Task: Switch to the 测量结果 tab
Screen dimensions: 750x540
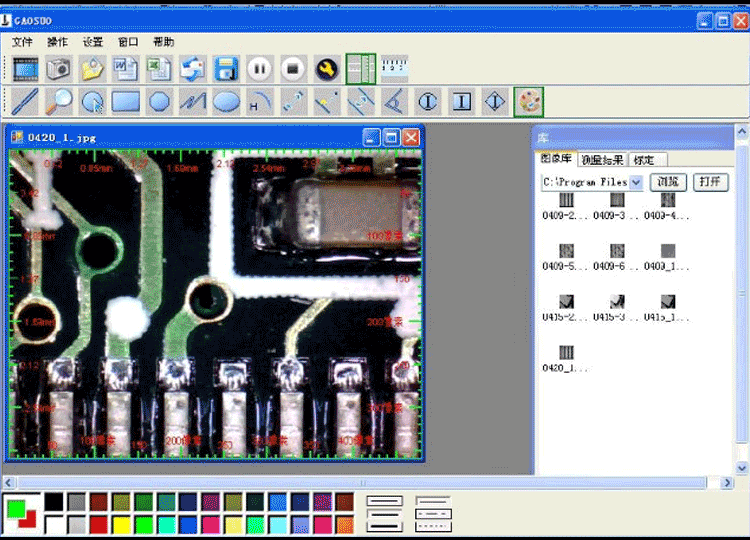Action: pos(602,160)
